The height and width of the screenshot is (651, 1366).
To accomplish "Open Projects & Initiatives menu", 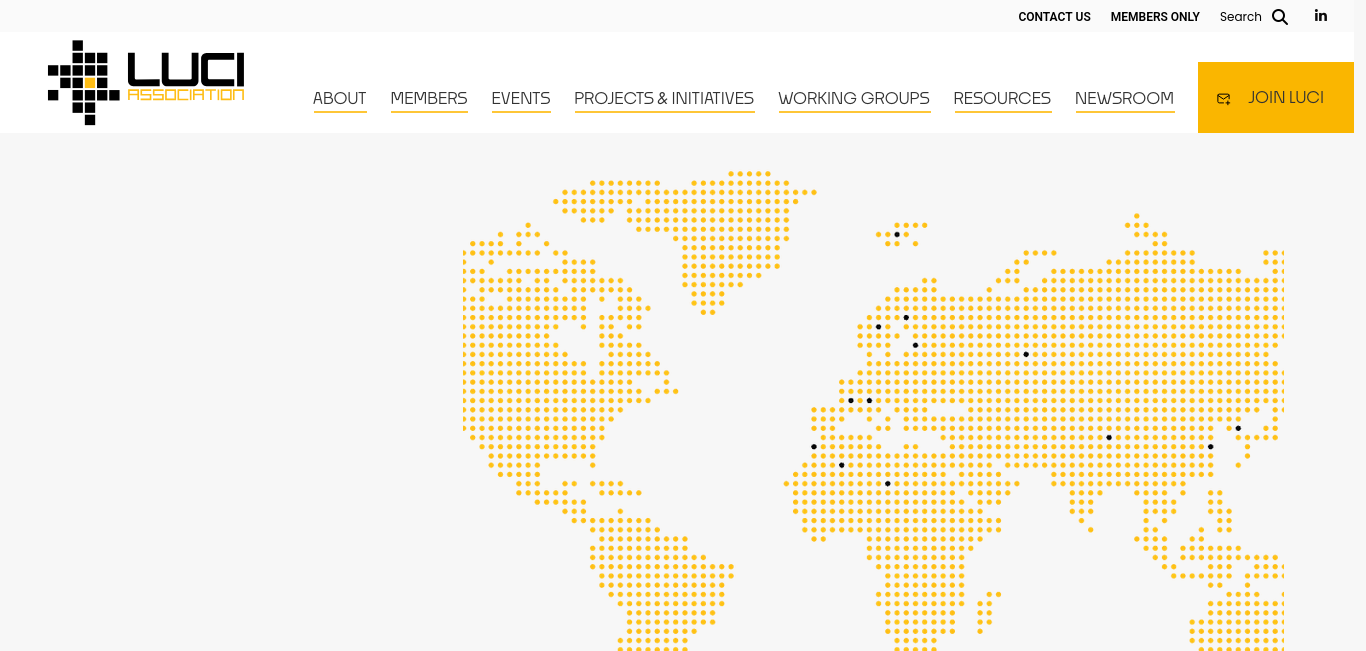I will point(664,98).
